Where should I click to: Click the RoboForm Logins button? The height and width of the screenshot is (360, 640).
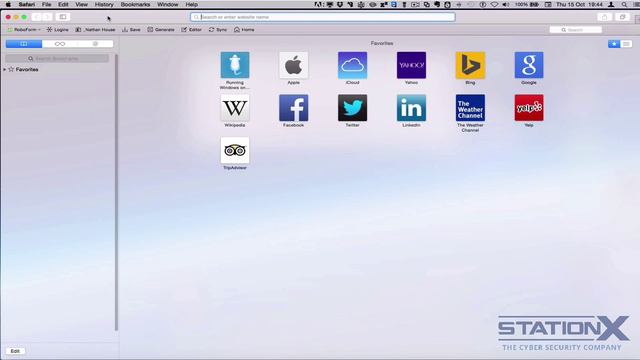click(x=58, y=30)
